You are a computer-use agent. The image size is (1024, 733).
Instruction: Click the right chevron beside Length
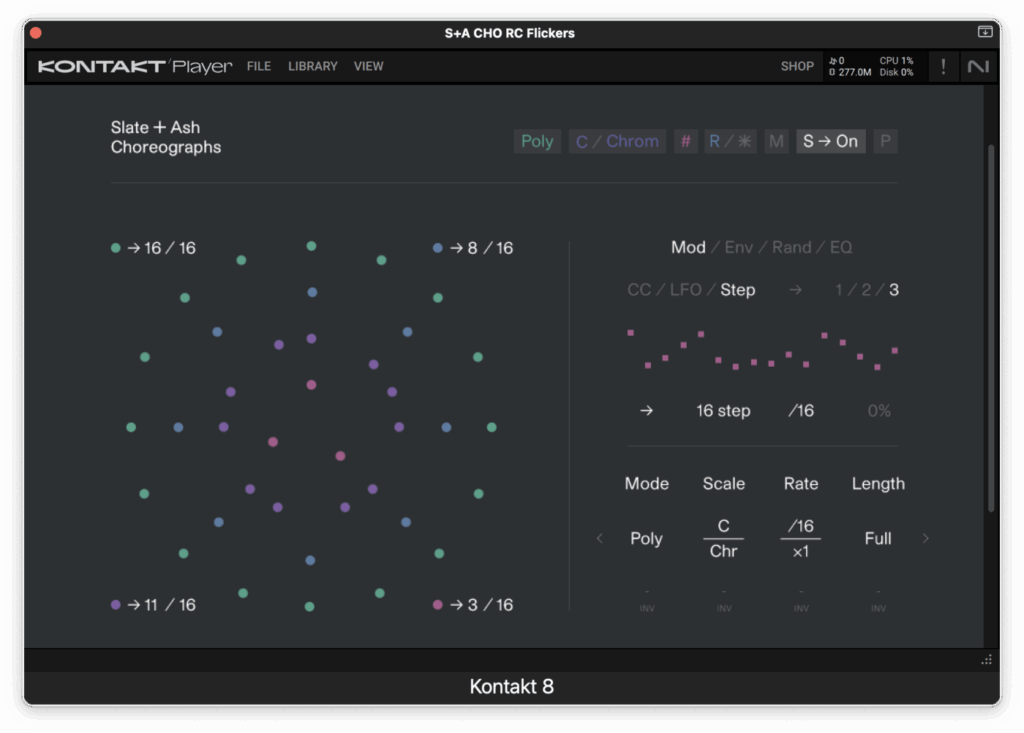pyautogui.click(x=925, y=538)
